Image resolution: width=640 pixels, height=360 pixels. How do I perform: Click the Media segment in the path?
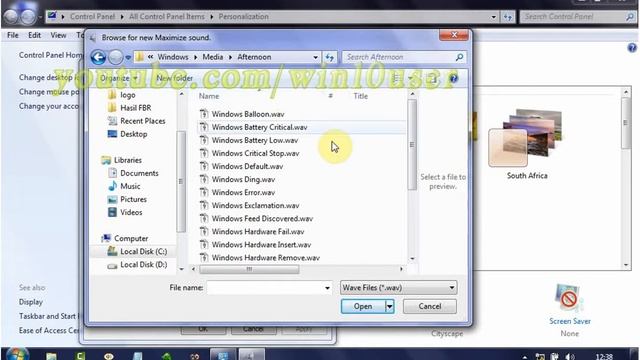tap(213, 57)
